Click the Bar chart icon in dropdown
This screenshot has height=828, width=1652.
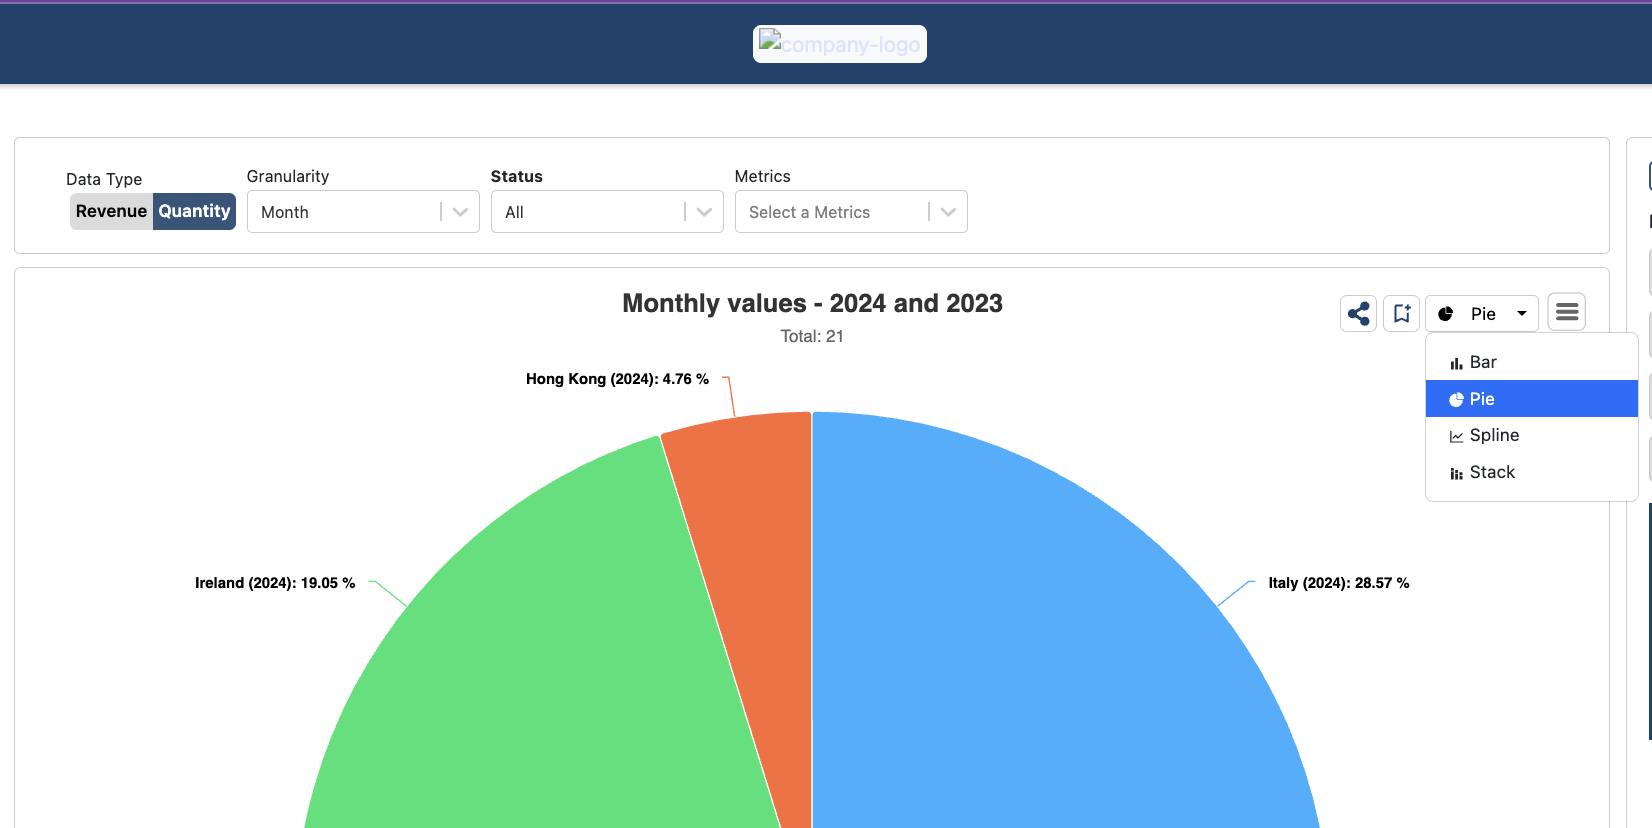[1456, 363]
